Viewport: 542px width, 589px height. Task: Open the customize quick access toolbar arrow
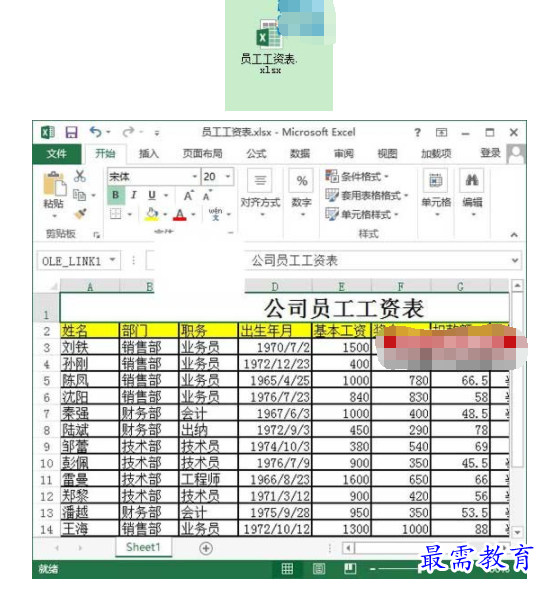pyautogui.click(x=157, y=133)
